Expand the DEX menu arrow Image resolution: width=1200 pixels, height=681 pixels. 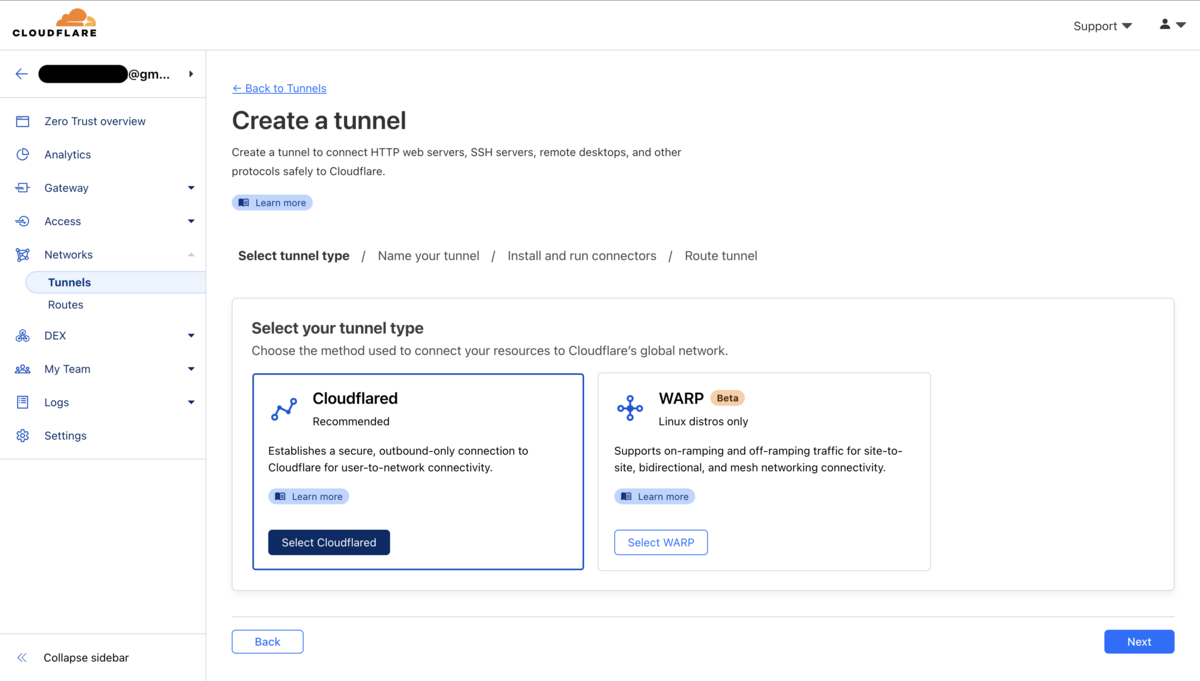[x=191, y=336]
